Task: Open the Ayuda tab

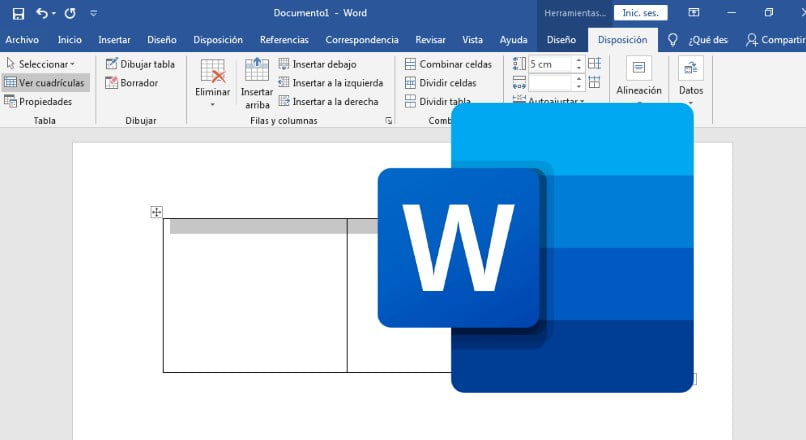Action: [514, 40]
